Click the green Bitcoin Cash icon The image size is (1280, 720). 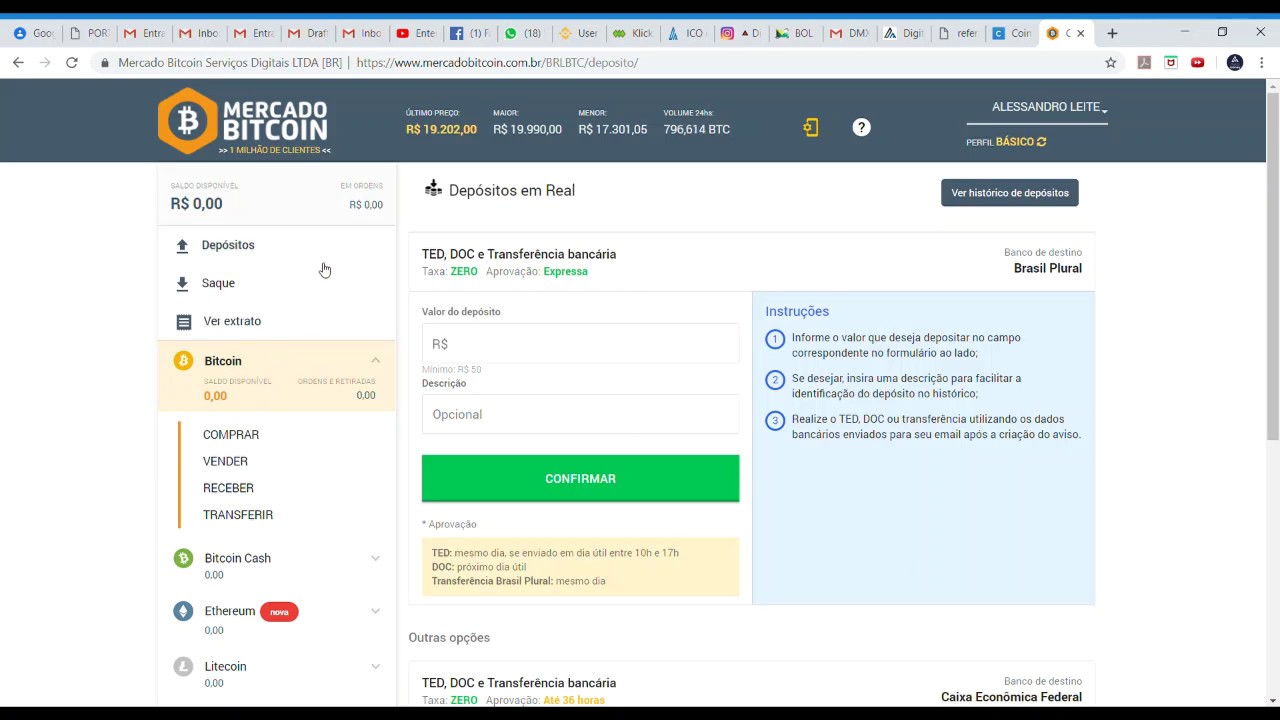[183, 558]
